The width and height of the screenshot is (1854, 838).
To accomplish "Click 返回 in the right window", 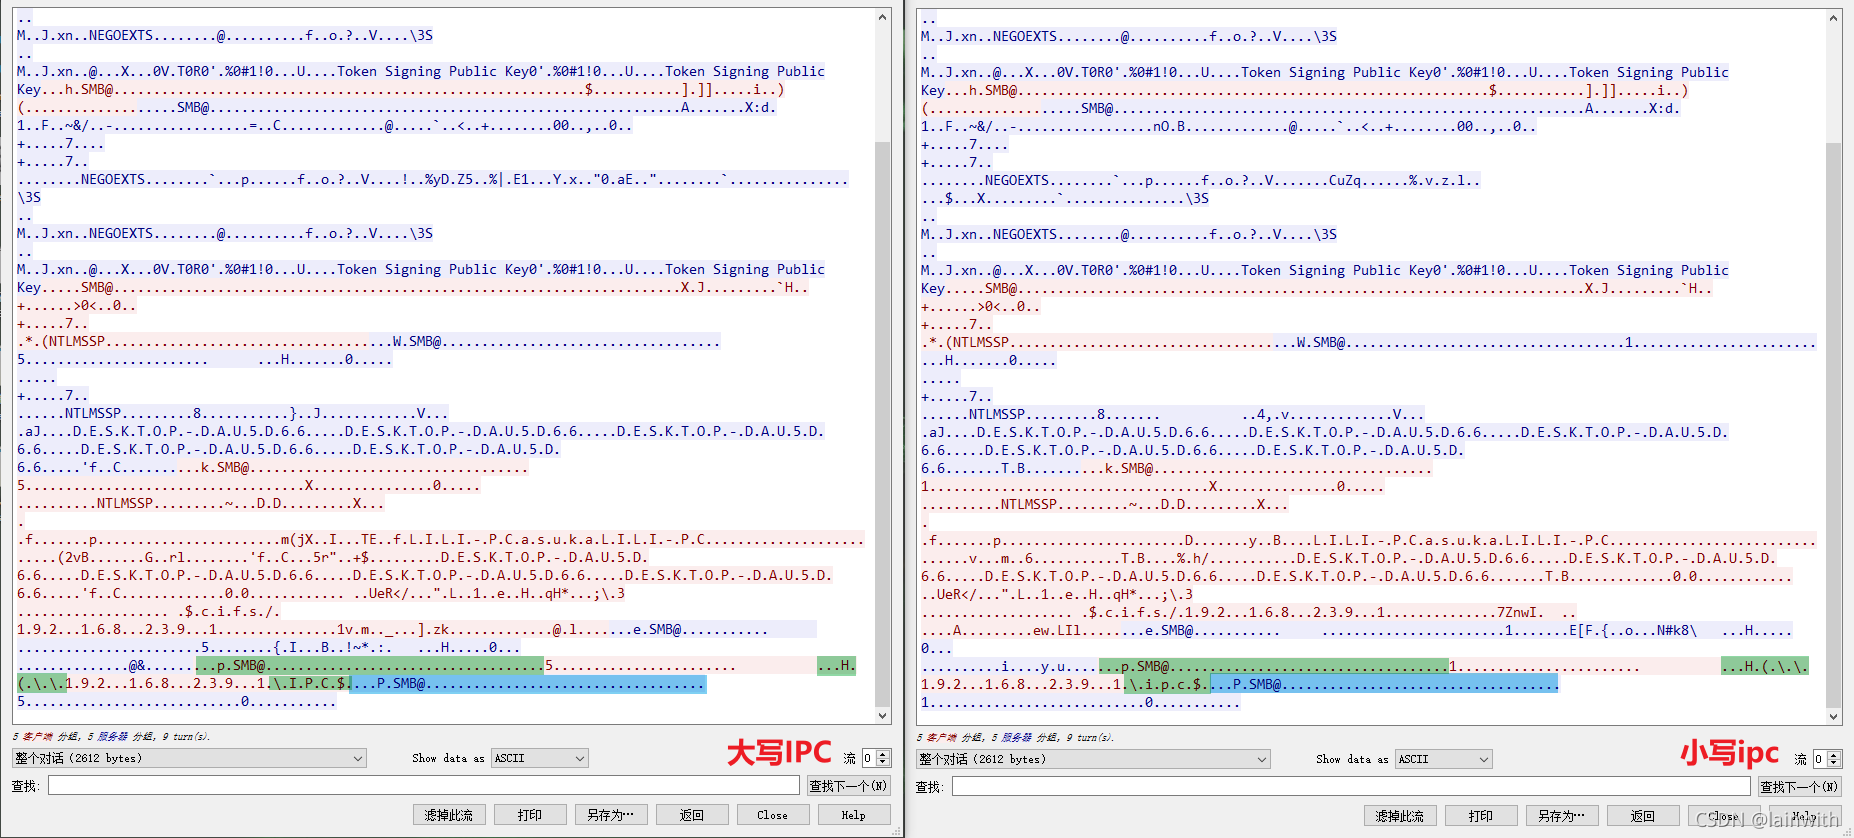I will click(1643, 816).
